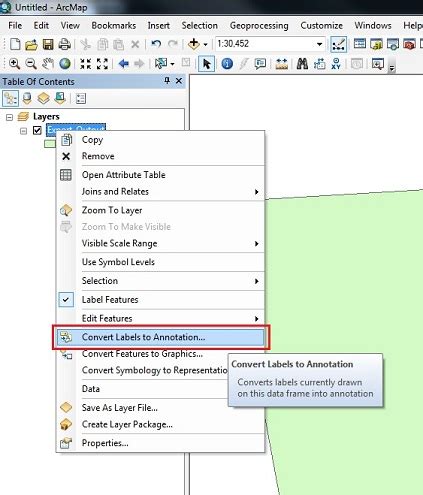Choose Copy in the context menu
423x495 pixels.
pyautogui.click(x=161, y=139)
